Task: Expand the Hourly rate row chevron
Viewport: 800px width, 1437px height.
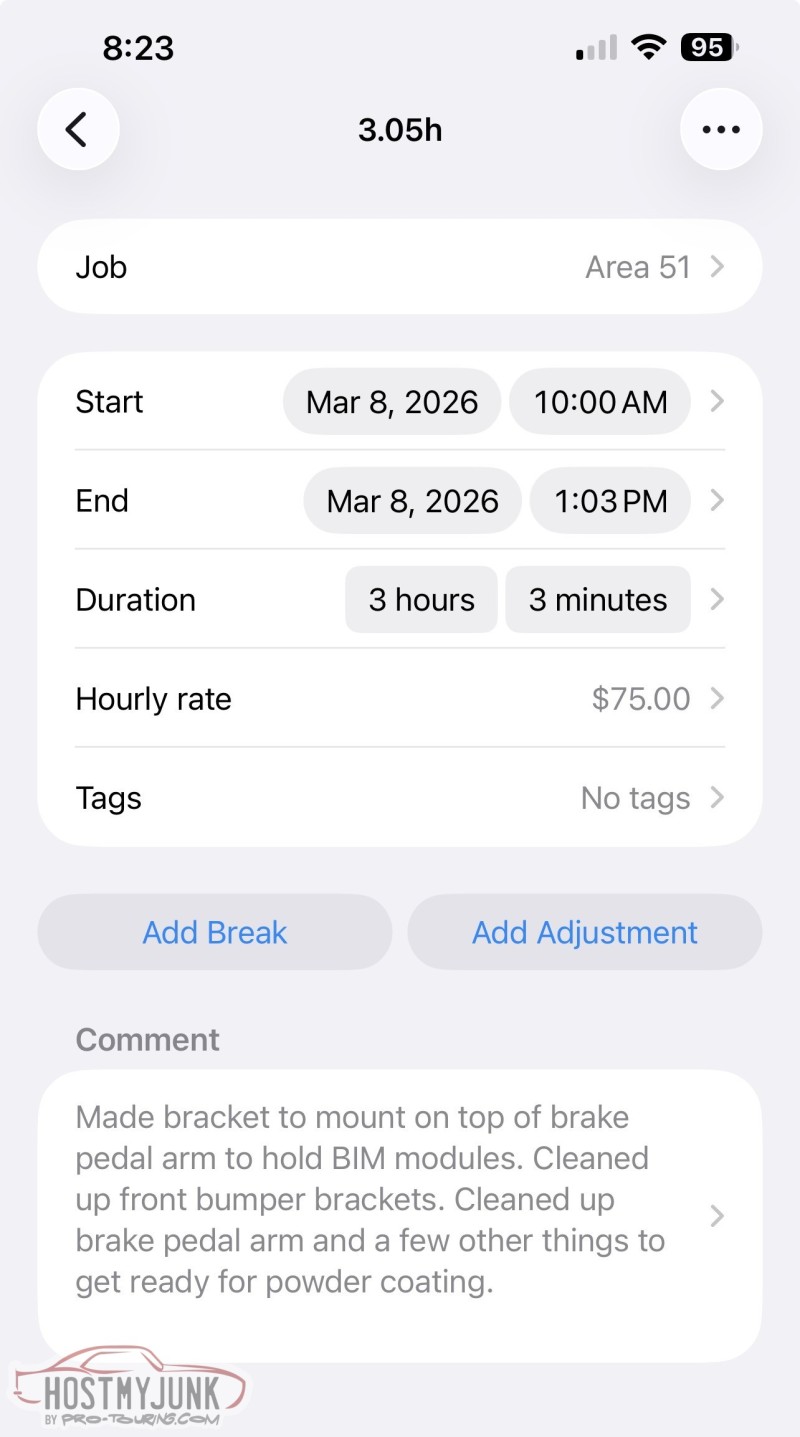Action: click(716, 699)
